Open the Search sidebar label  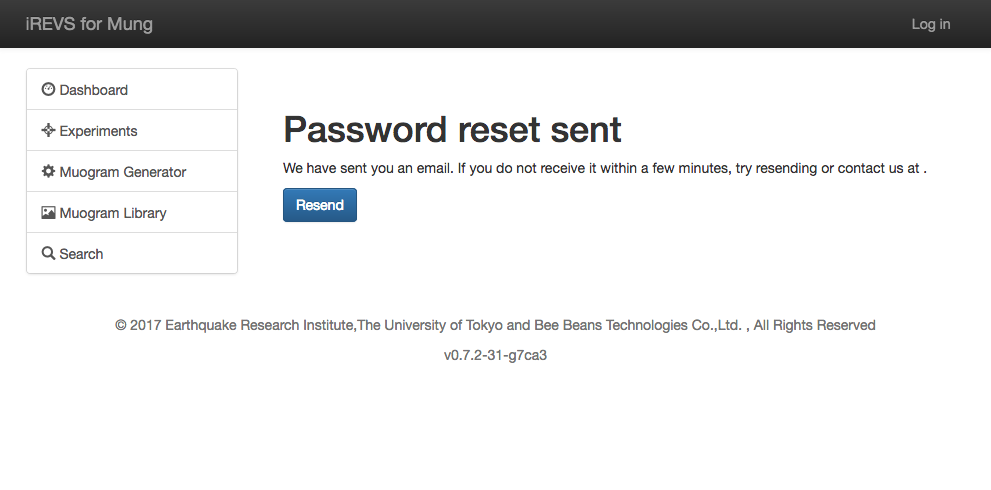(x=81, y=254)
